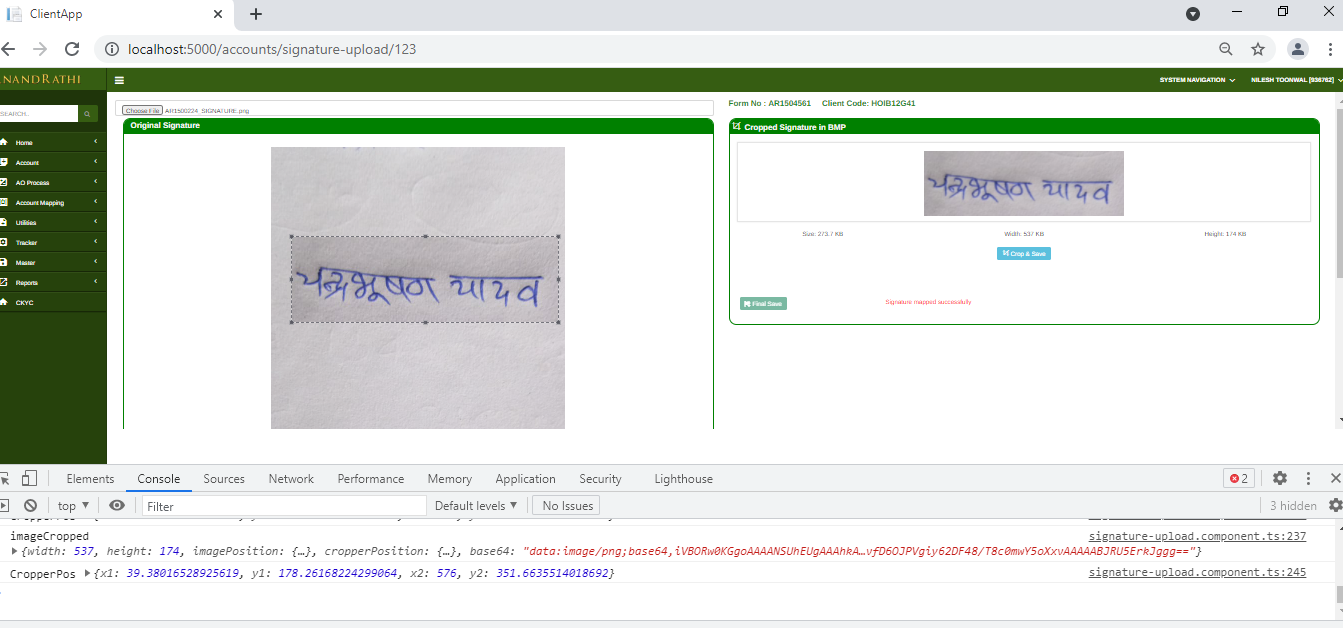The image size is (1343, 628).
Task: Click the errors counter badge in DevTools
Action: coord(1238,478)
